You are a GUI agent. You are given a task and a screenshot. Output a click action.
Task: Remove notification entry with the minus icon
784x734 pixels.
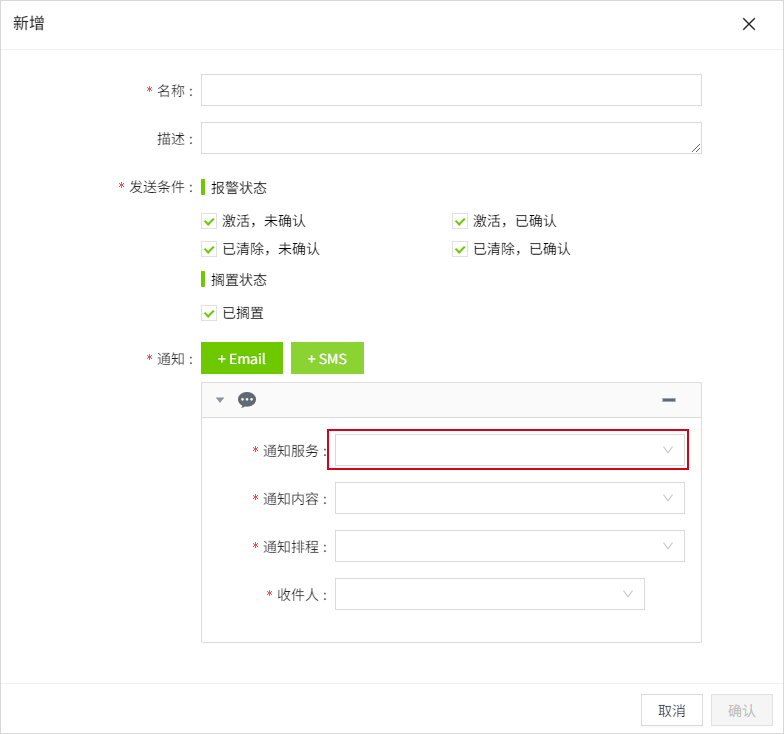(x=668, y=400)
